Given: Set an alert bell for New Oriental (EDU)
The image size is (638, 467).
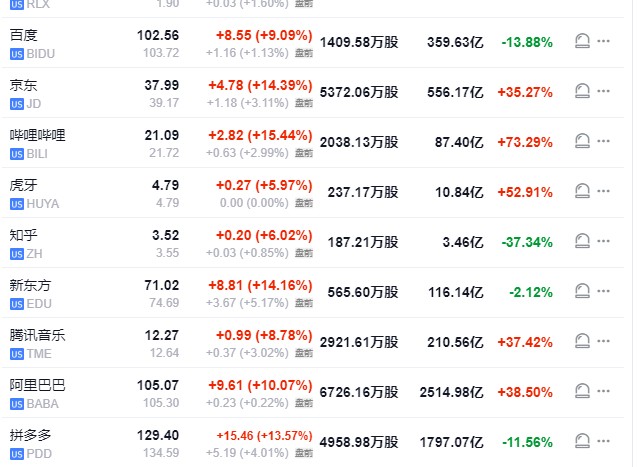Looking at the screenshot, I should [582, 291].
